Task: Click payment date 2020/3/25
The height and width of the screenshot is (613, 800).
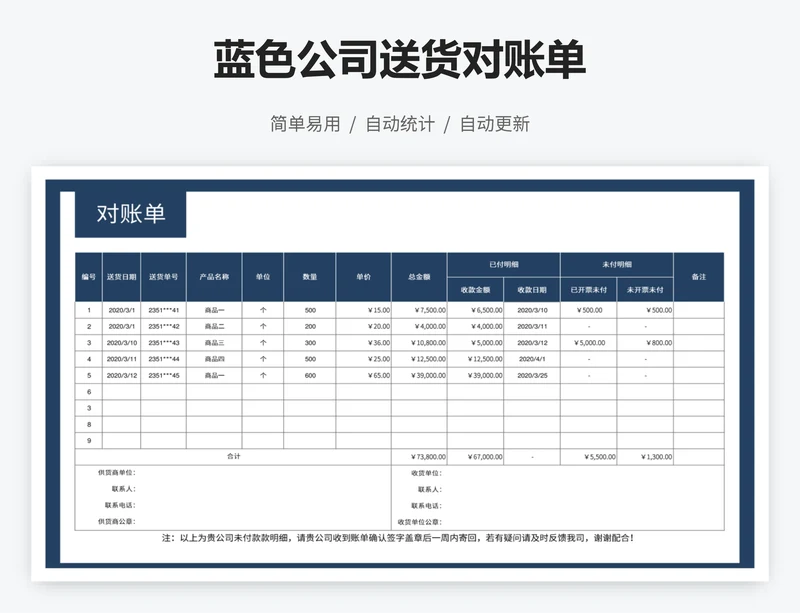Action: [x=532, y=376]
